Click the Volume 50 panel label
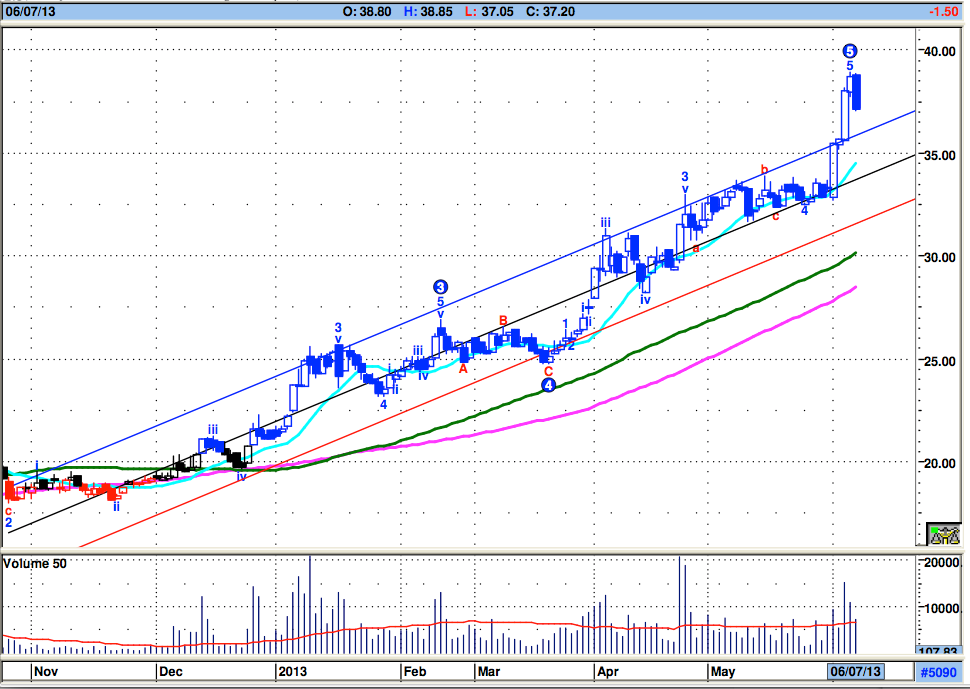Screen dimensions: 970x689 tap(35, 563)
